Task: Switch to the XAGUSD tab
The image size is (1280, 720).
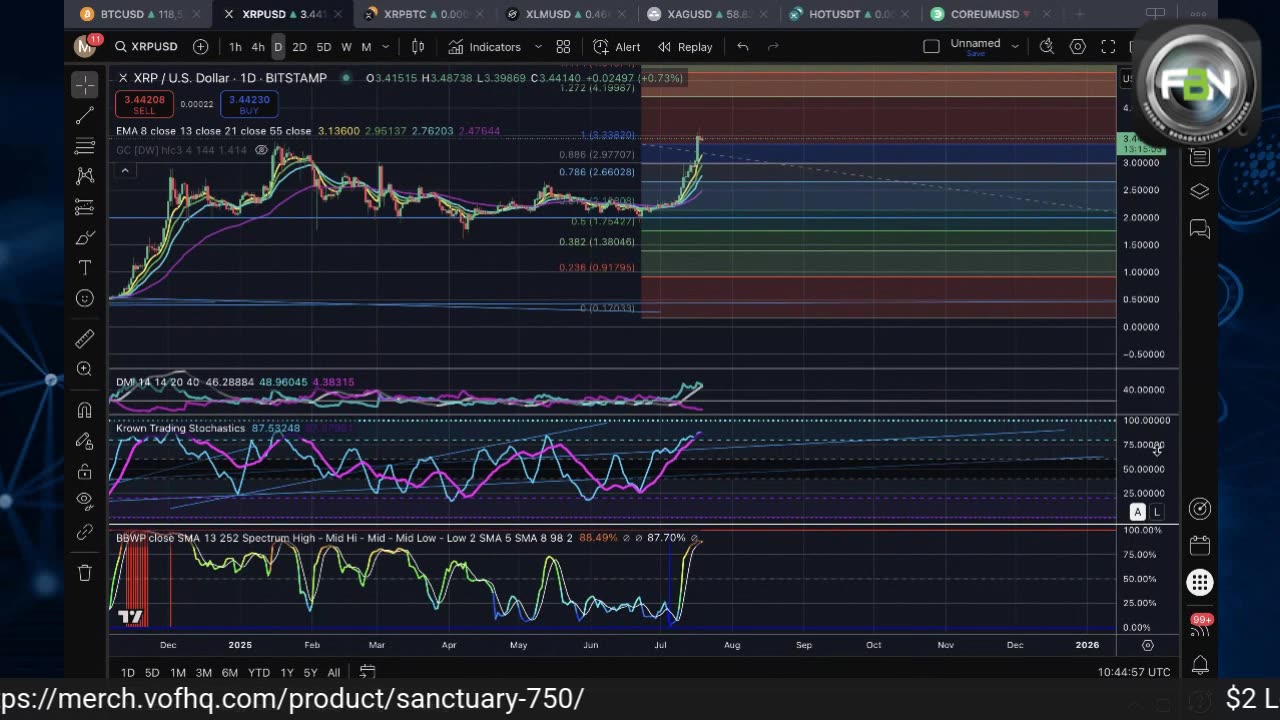Action: [708, 14]
